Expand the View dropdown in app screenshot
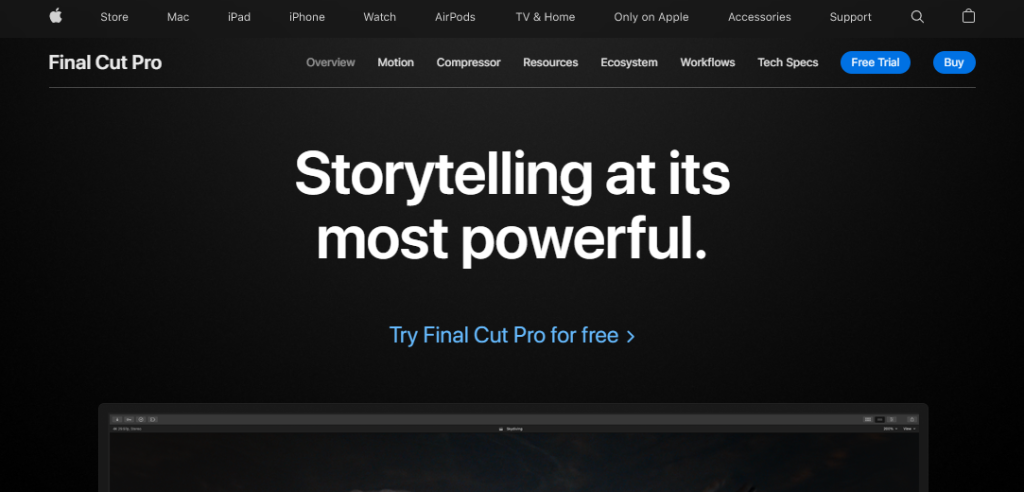Image resolution: width=1024 pixels, height=492 pixels. pos(909,429)
